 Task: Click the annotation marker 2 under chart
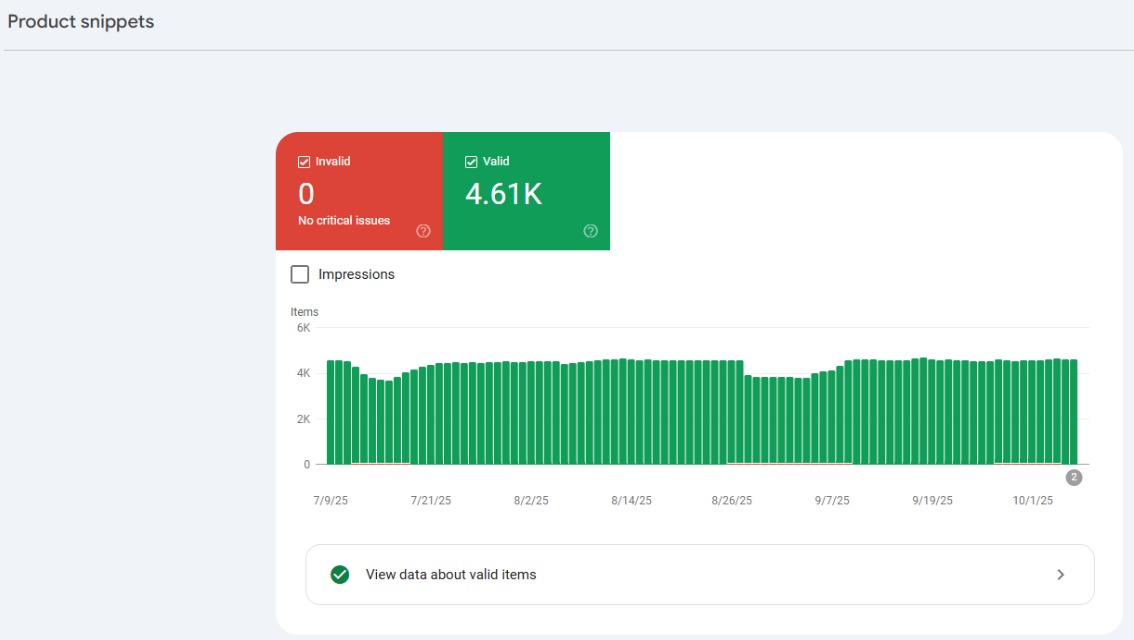tap(1074, 477)
